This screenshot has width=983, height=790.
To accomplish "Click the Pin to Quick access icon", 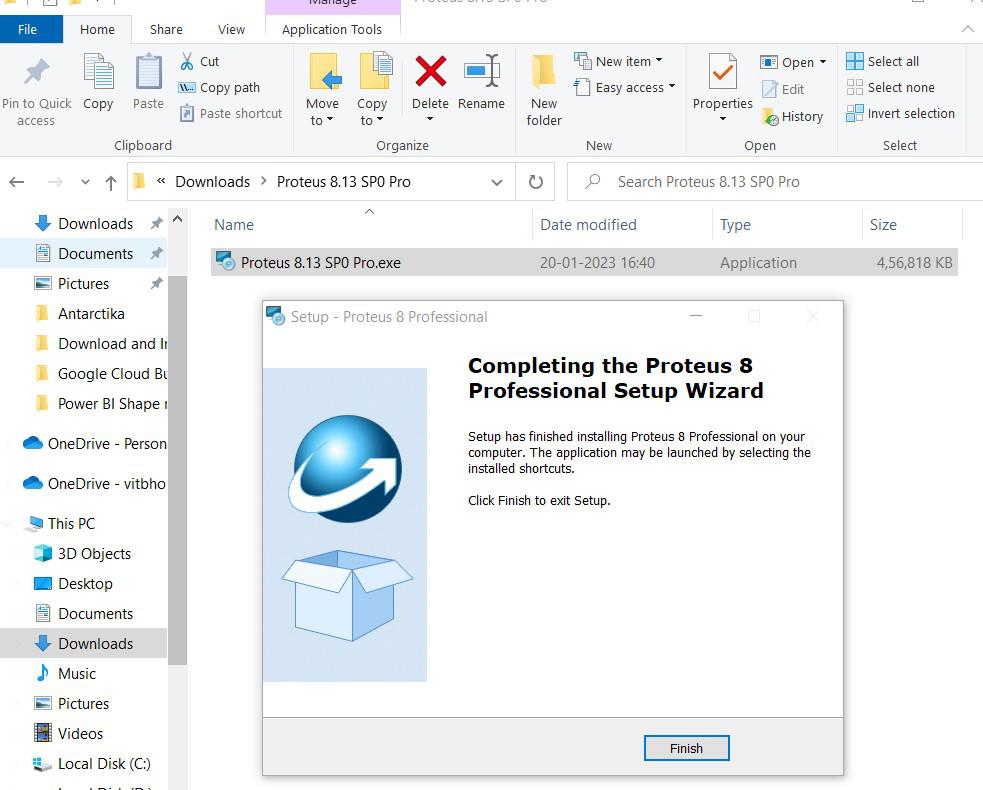I will [x=37, y=73].
